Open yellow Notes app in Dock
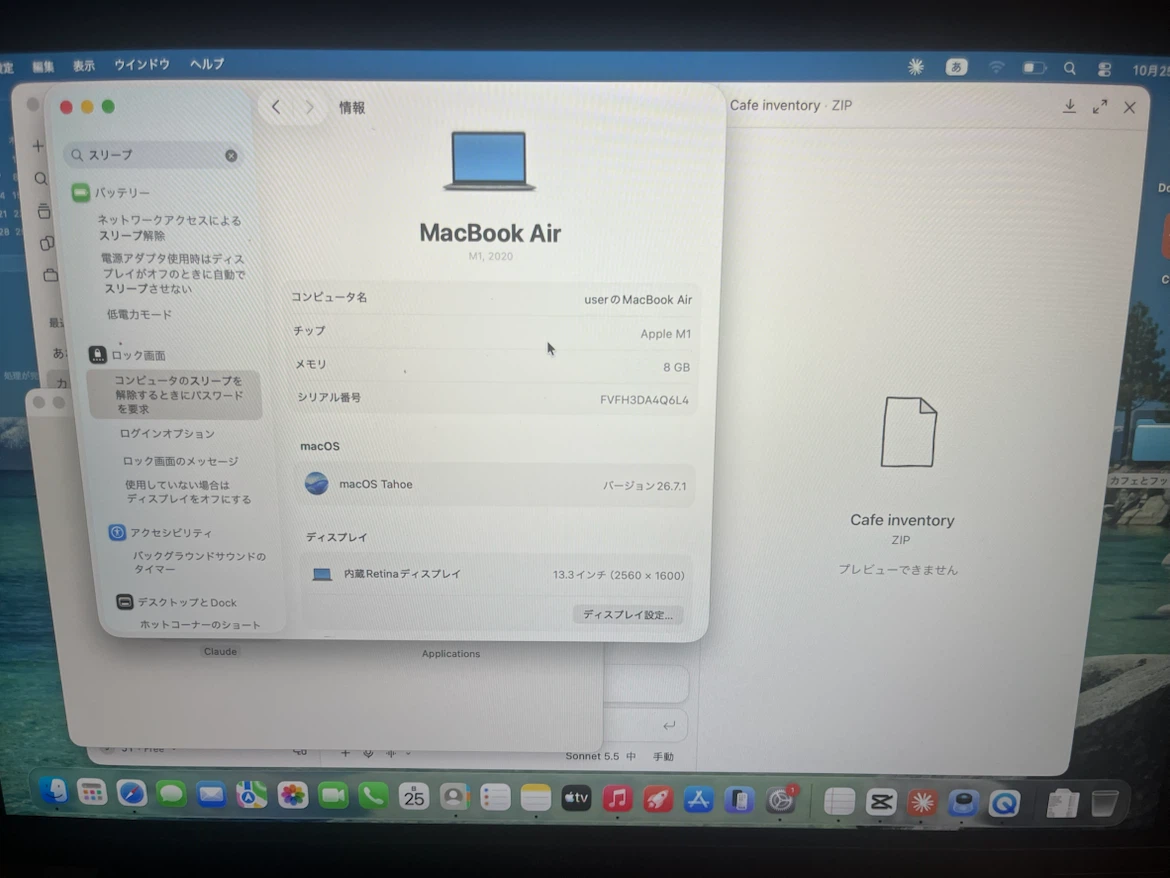The width and height of the screenshot is (1170, 878). pyautogui.click(x=536, y=798)
